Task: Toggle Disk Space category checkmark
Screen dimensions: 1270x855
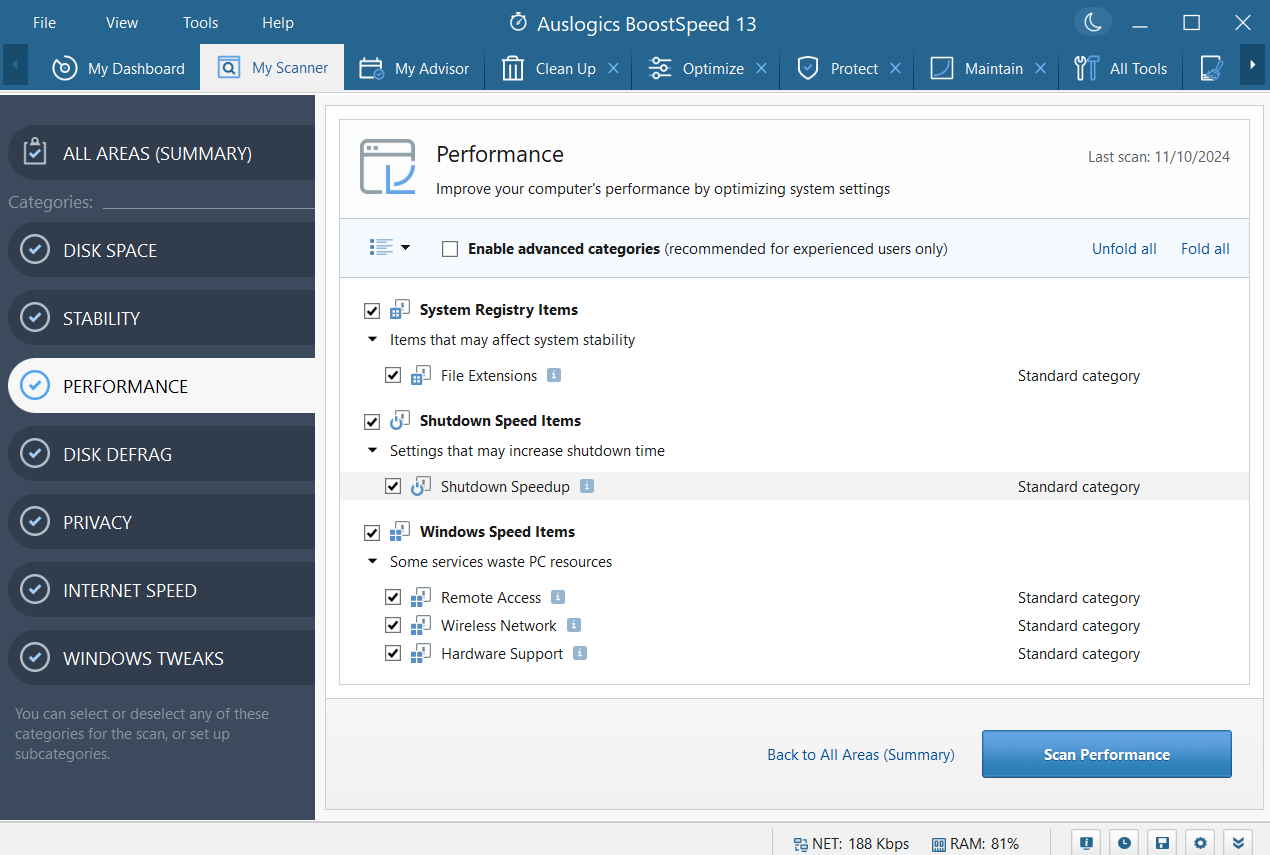Action: (35, 250)
